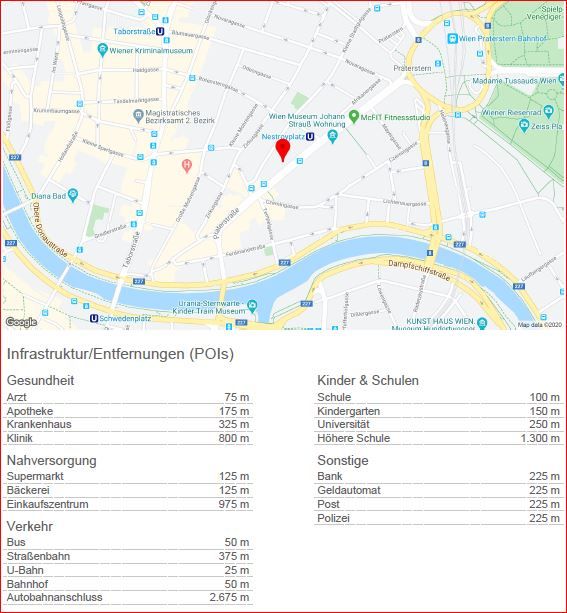Open the Wiener Riesenrad camera marker

[x=549, y=112]
